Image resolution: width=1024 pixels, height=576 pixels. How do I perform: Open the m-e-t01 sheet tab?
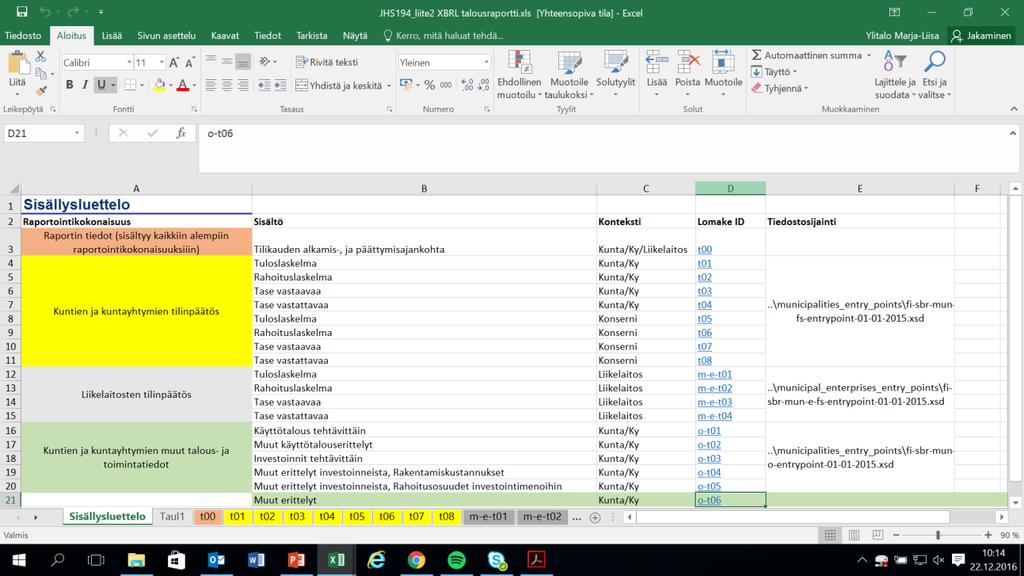(x=488, y=517)
